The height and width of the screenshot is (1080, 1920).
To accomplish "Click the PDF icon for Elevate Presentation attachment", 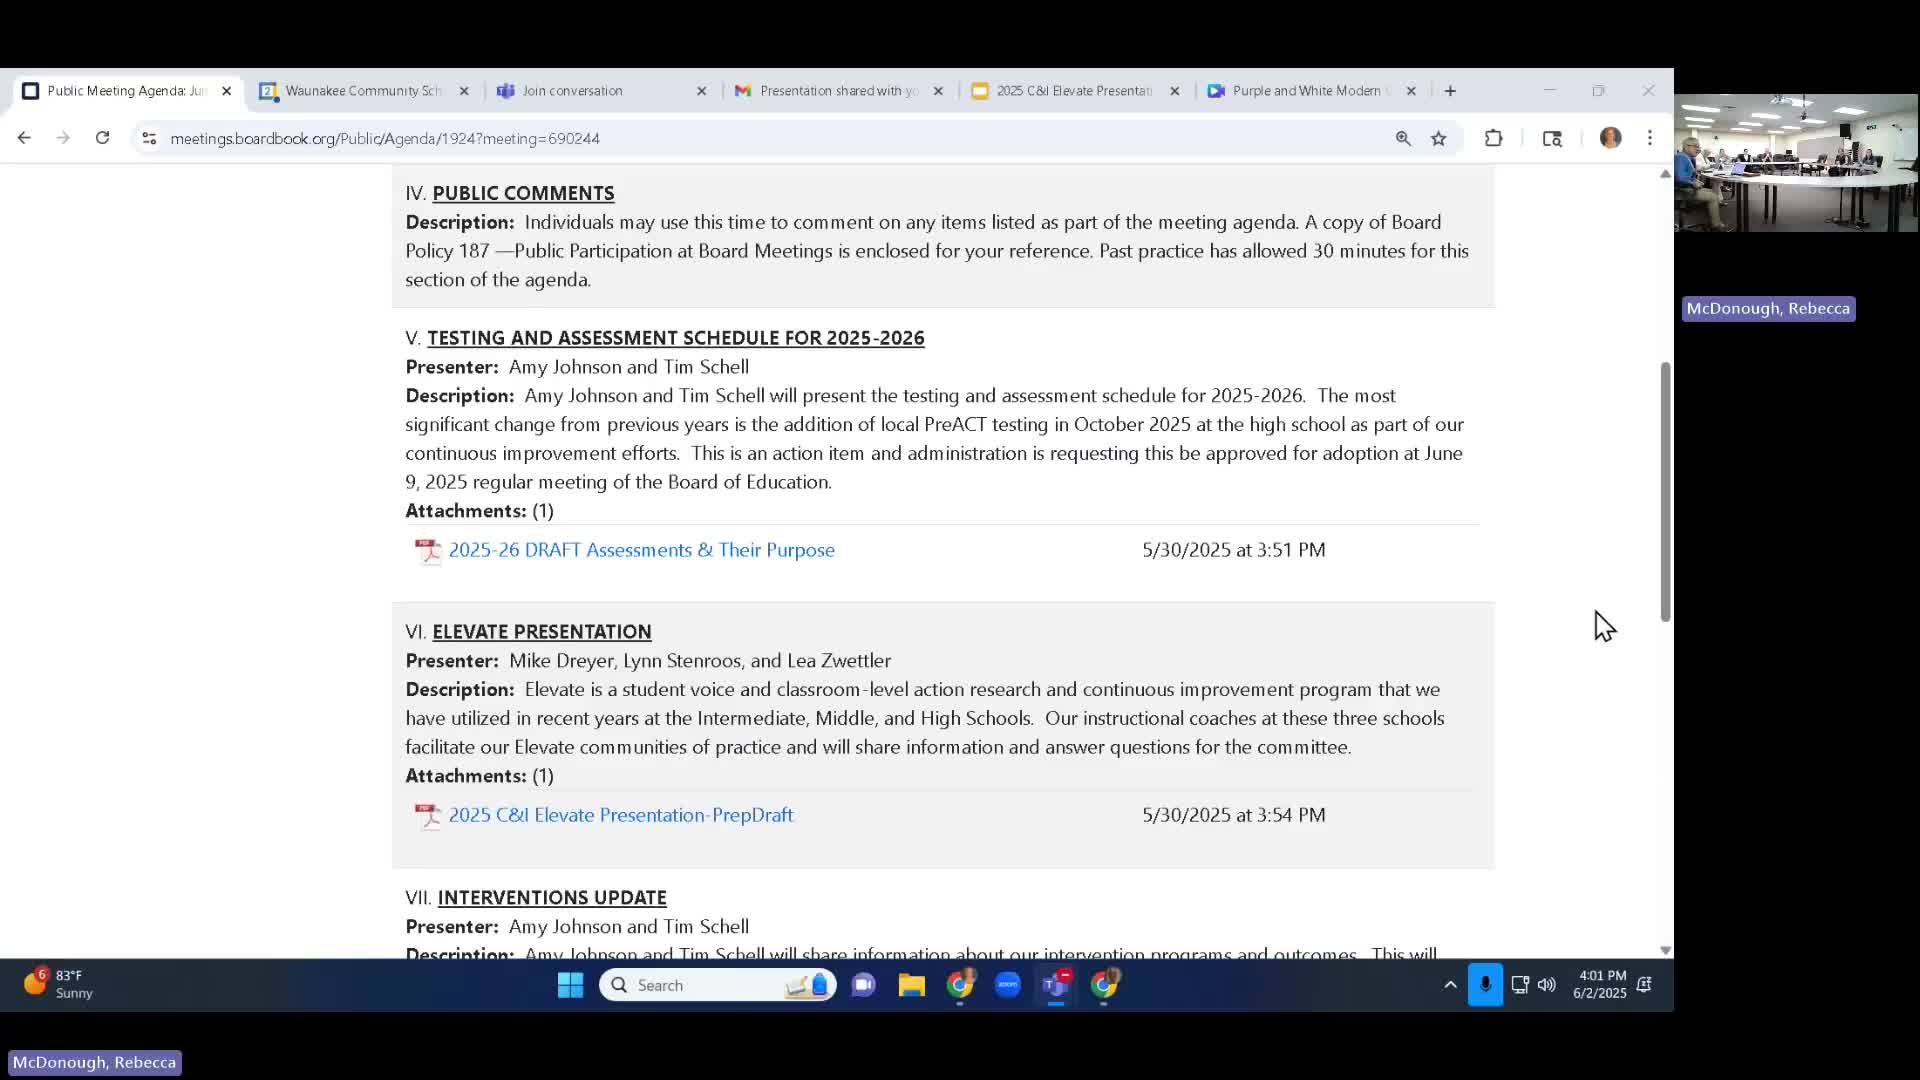I will (428, 816).
